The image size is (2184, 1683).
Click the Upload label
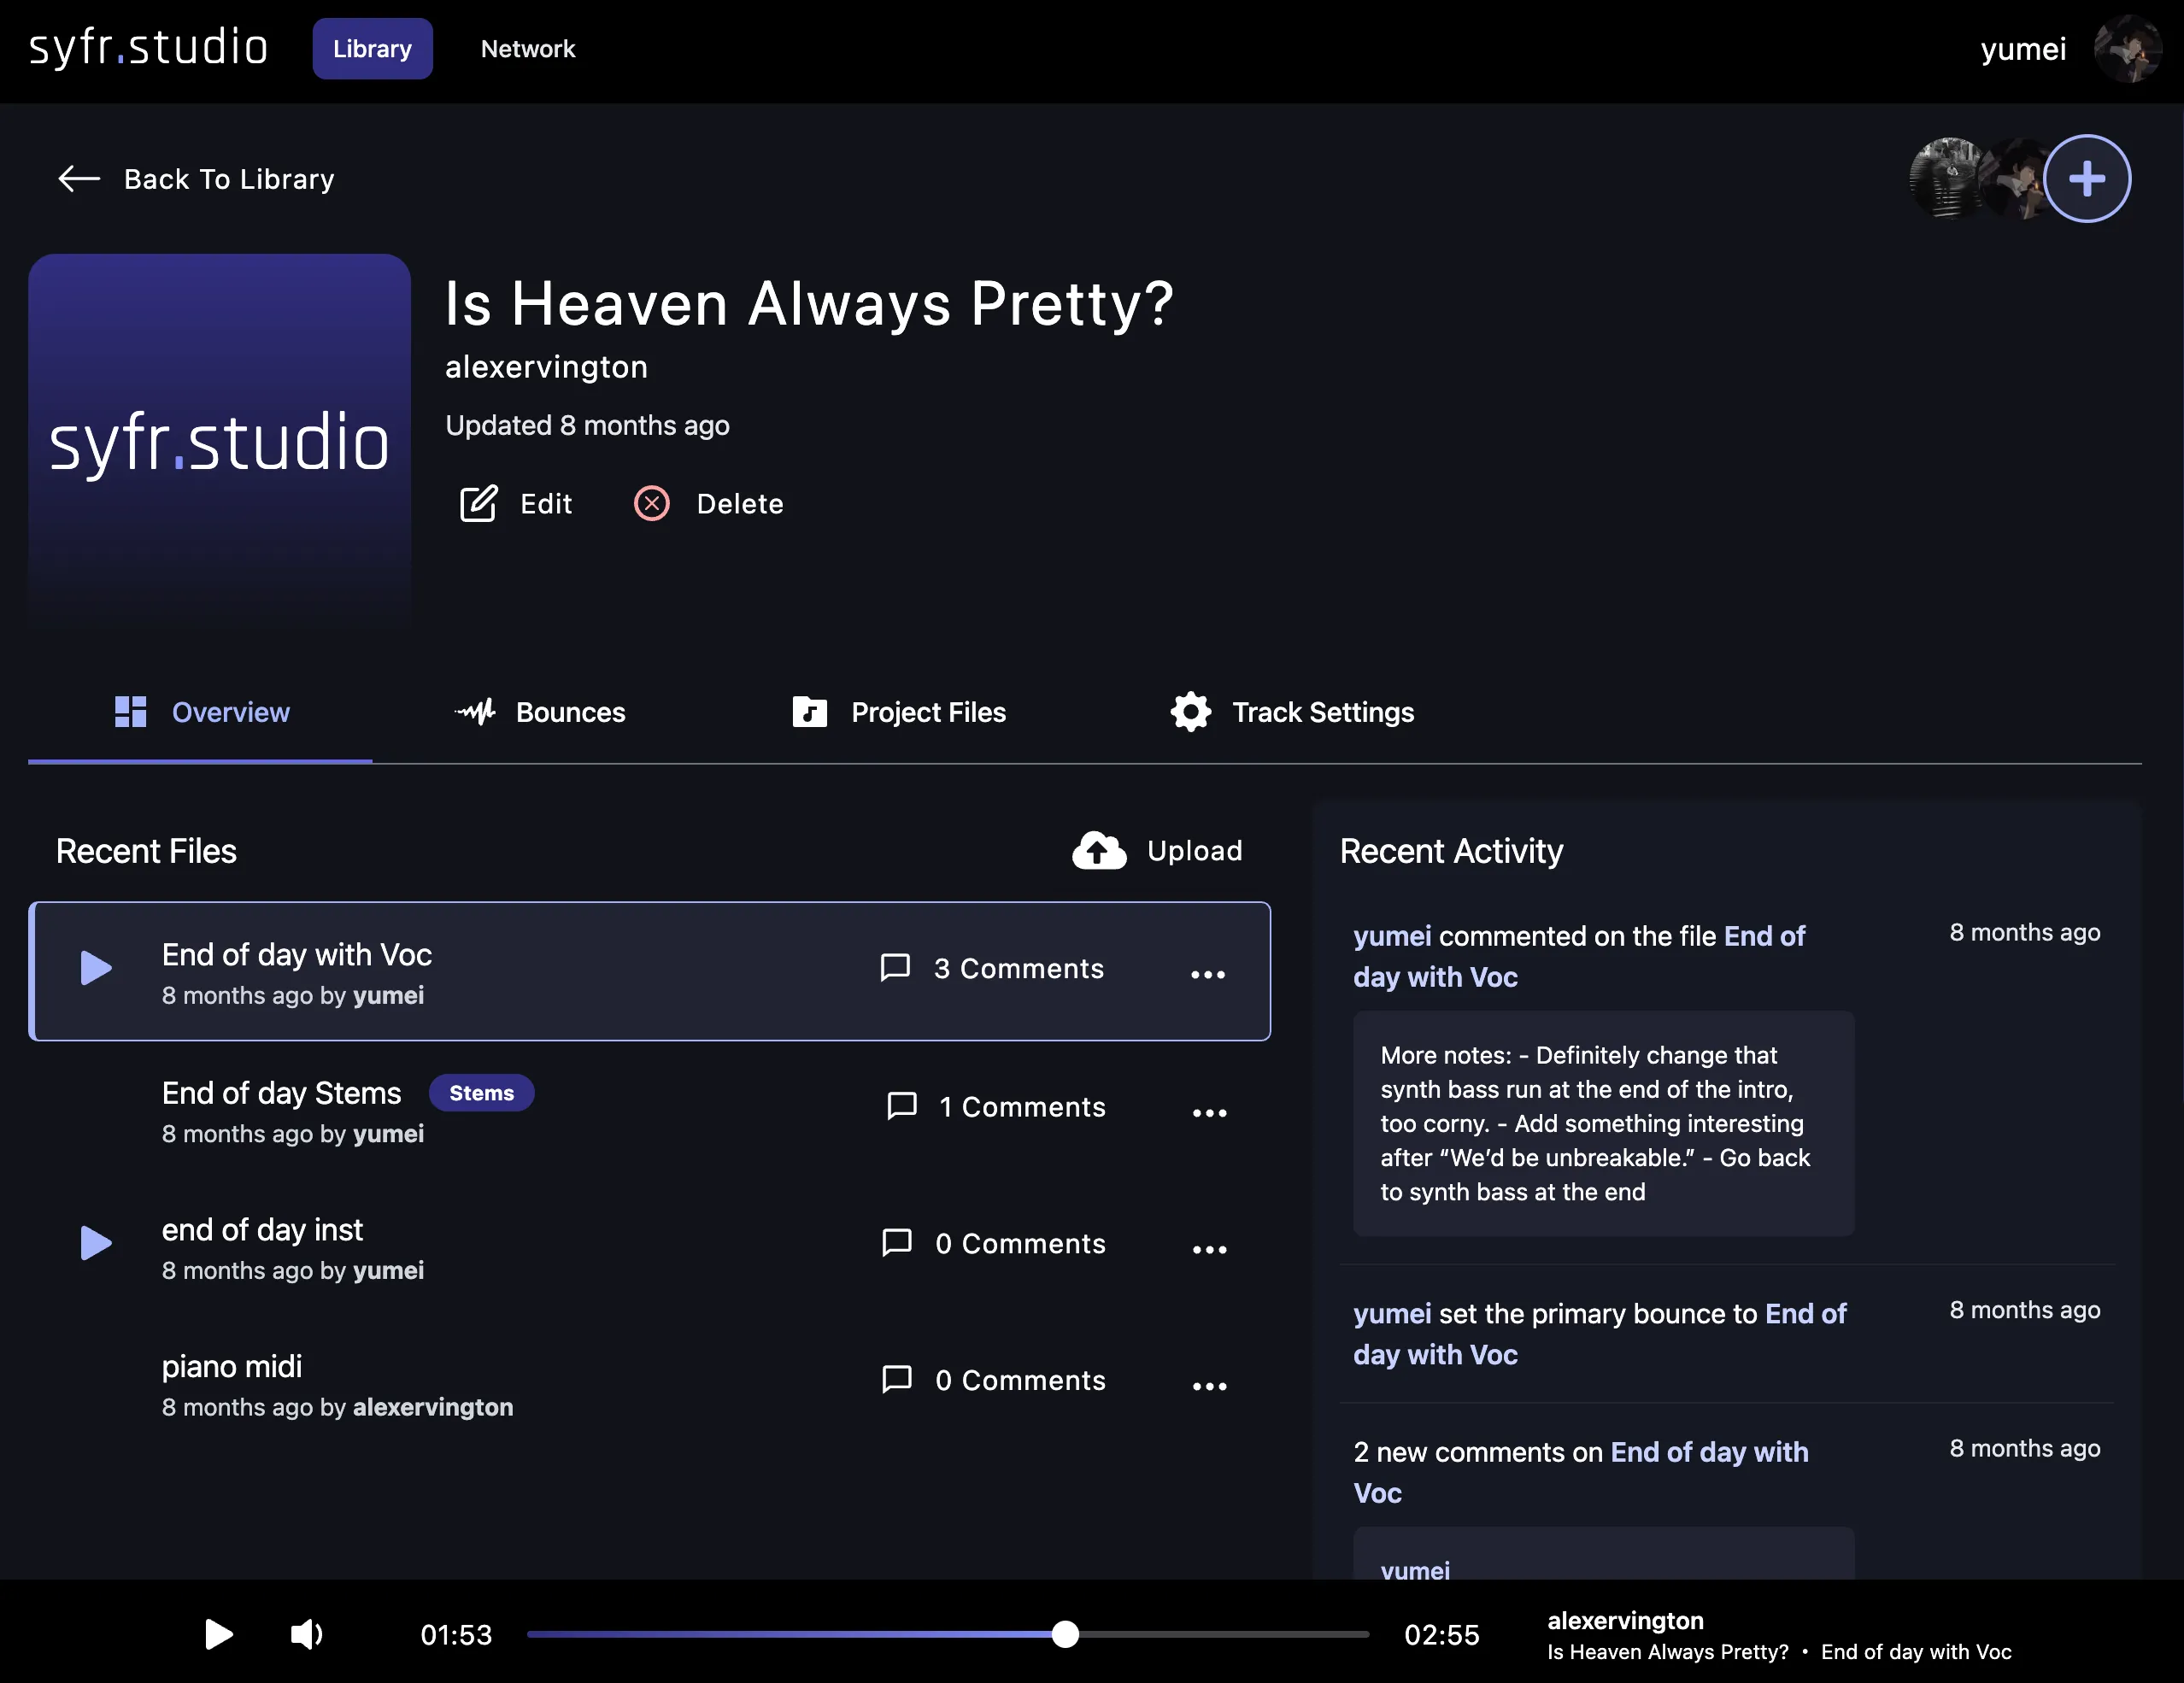[x=1194, y=850]
